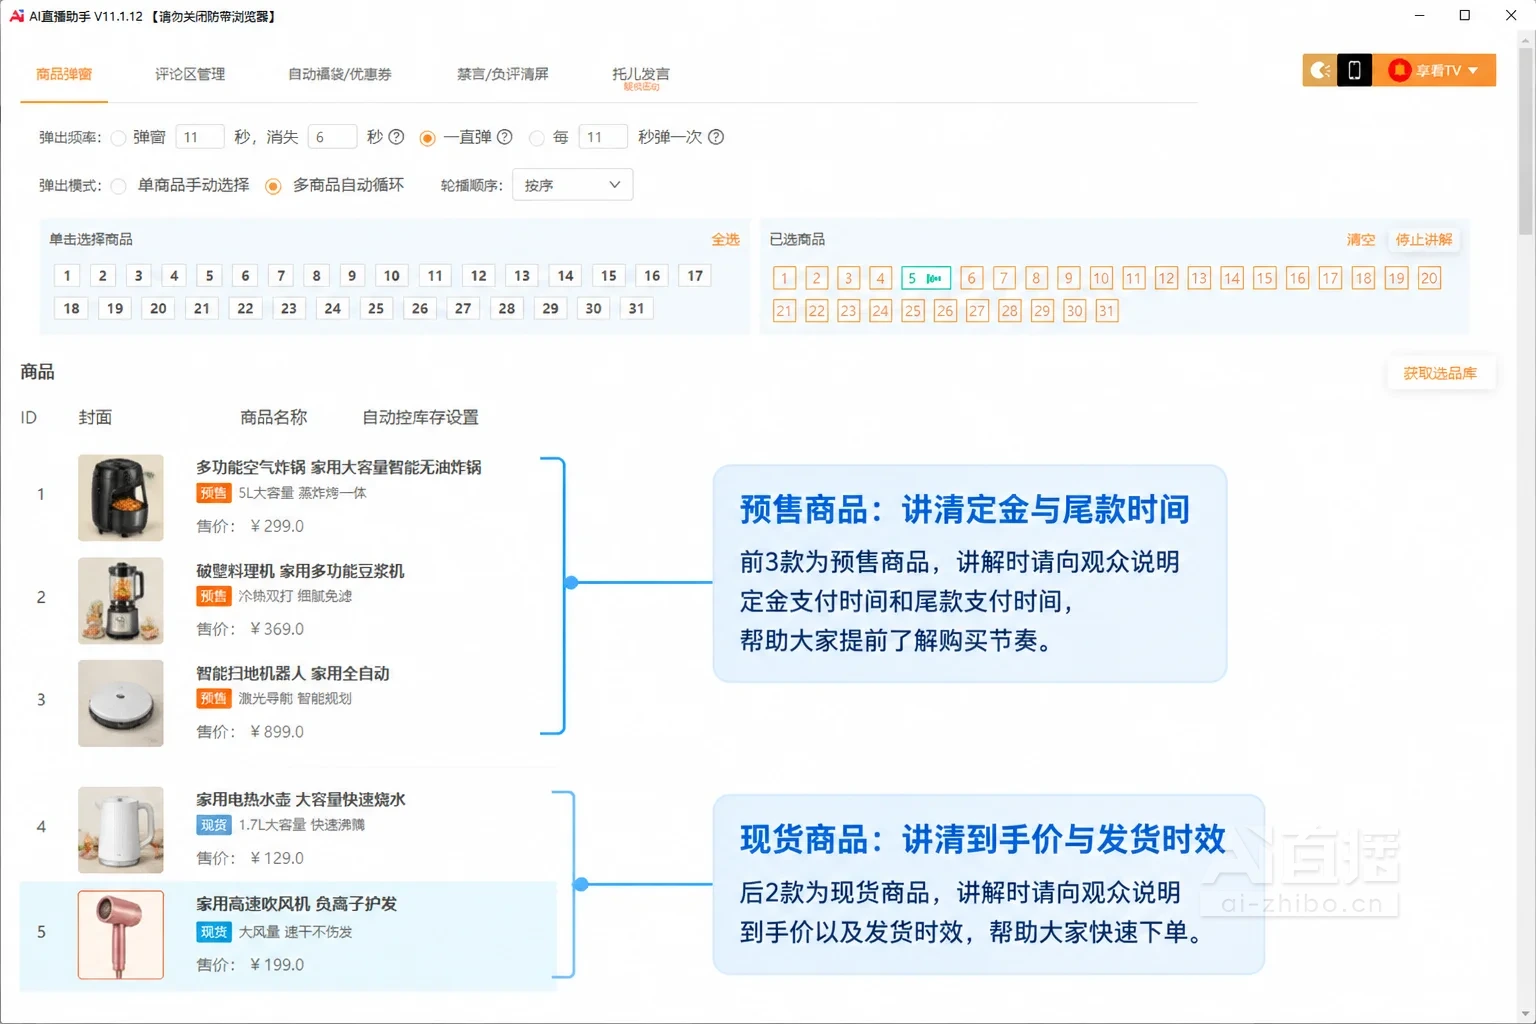This screenshot has height=1024, width=1536.
Task: Select product number 17 in 单击选择商品
Action: pyautogui.click(x=695, y=276)
